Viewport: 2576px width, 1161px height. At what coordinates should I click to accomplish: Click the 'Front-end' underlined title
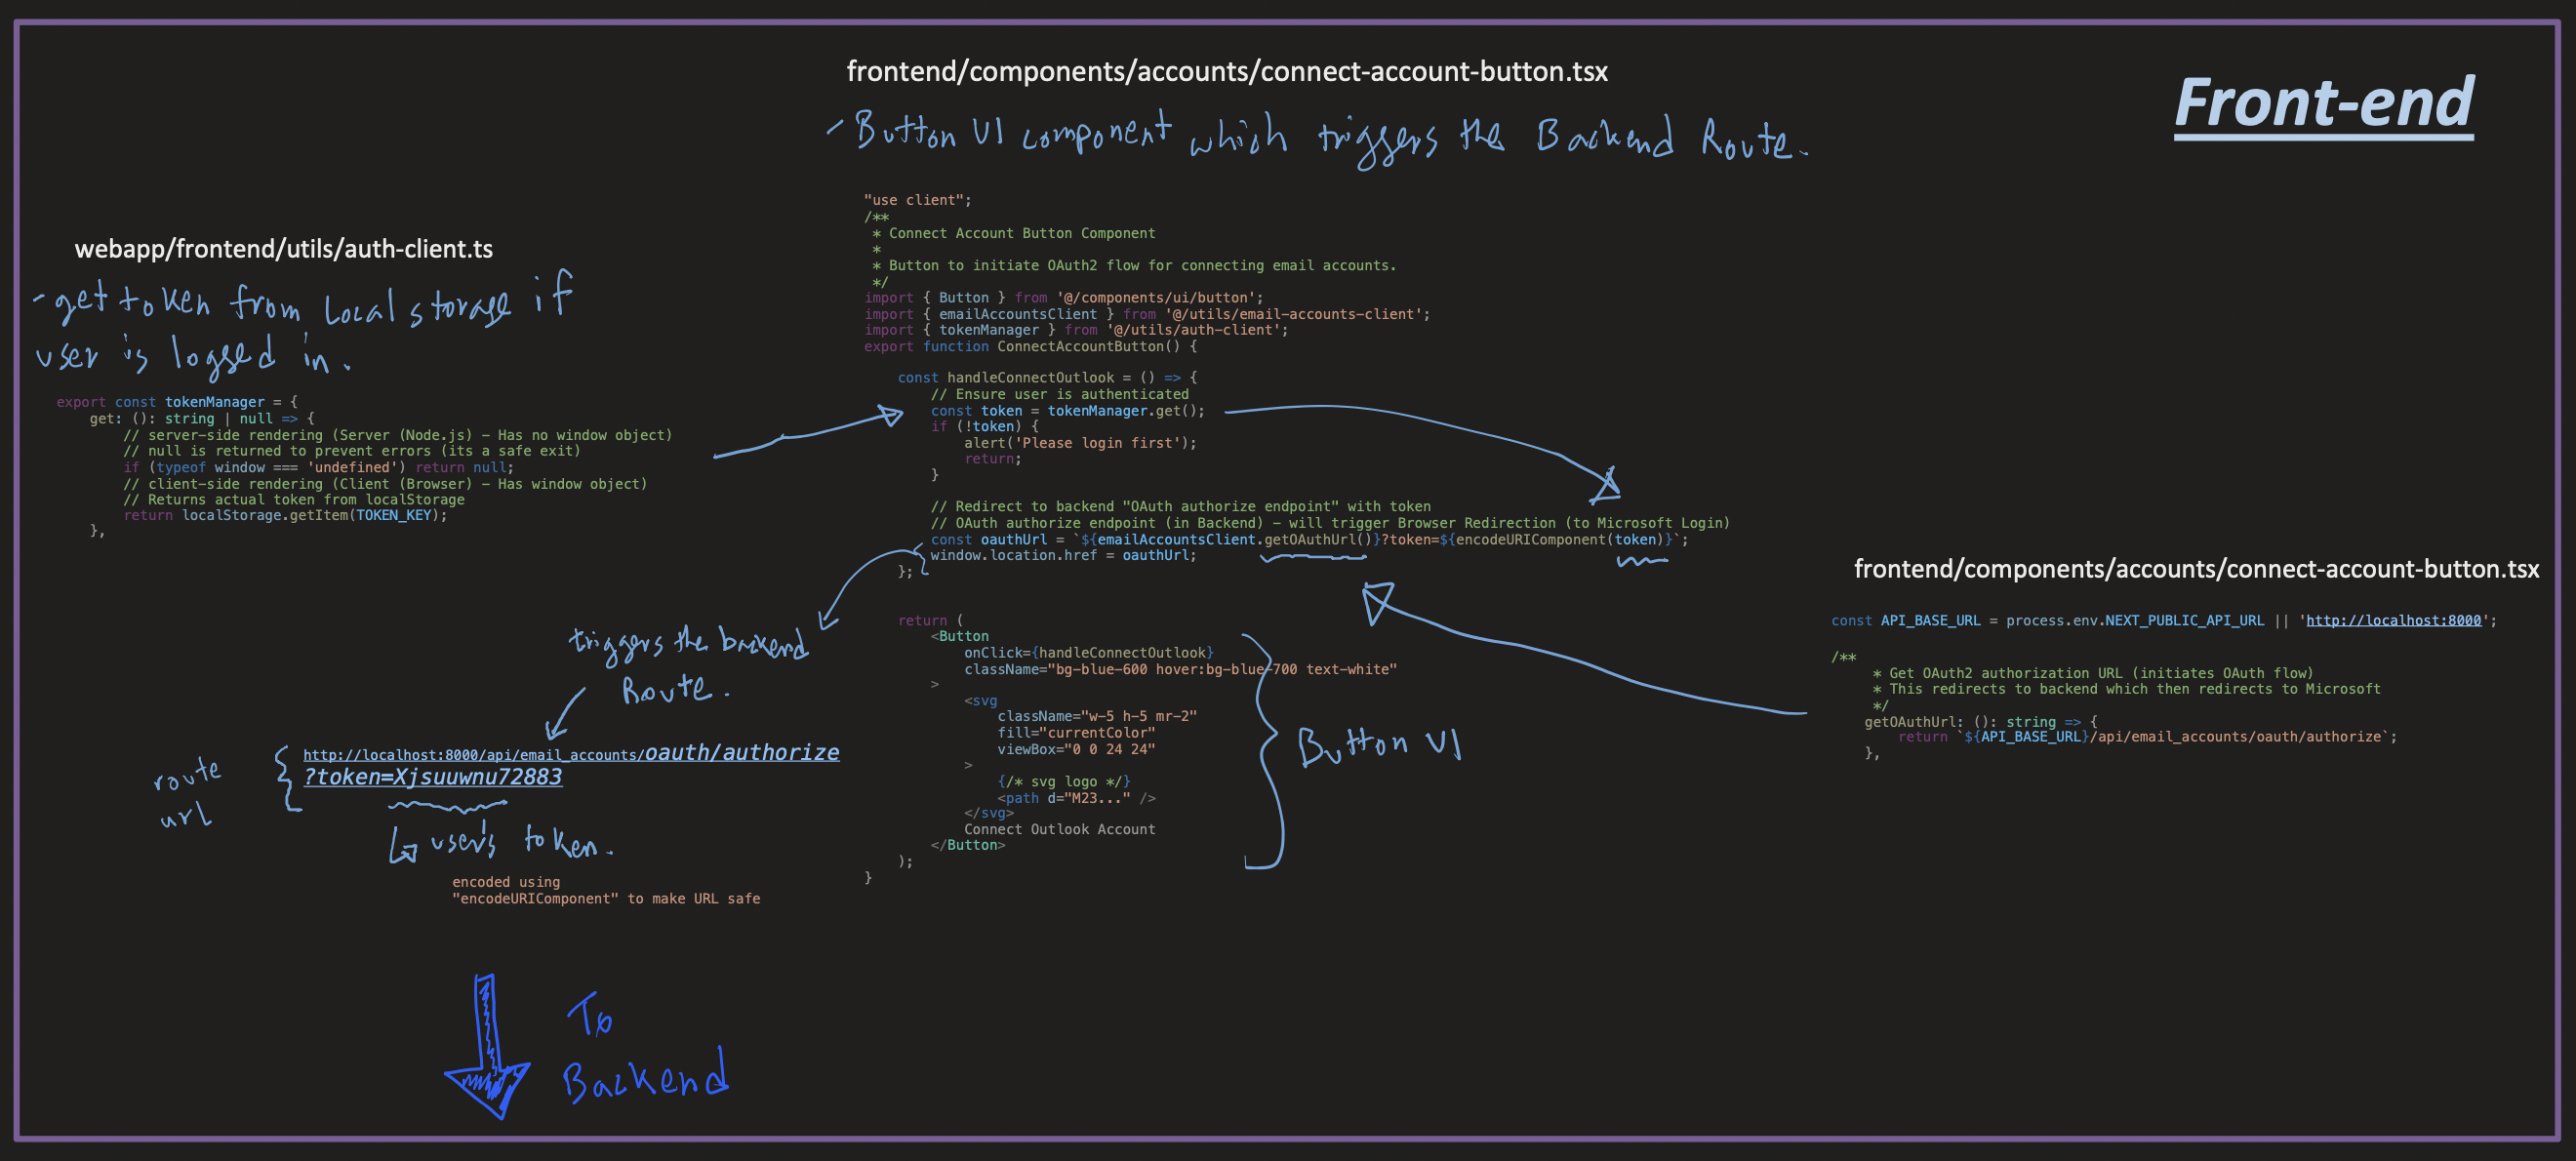[x=2323, y=103]
